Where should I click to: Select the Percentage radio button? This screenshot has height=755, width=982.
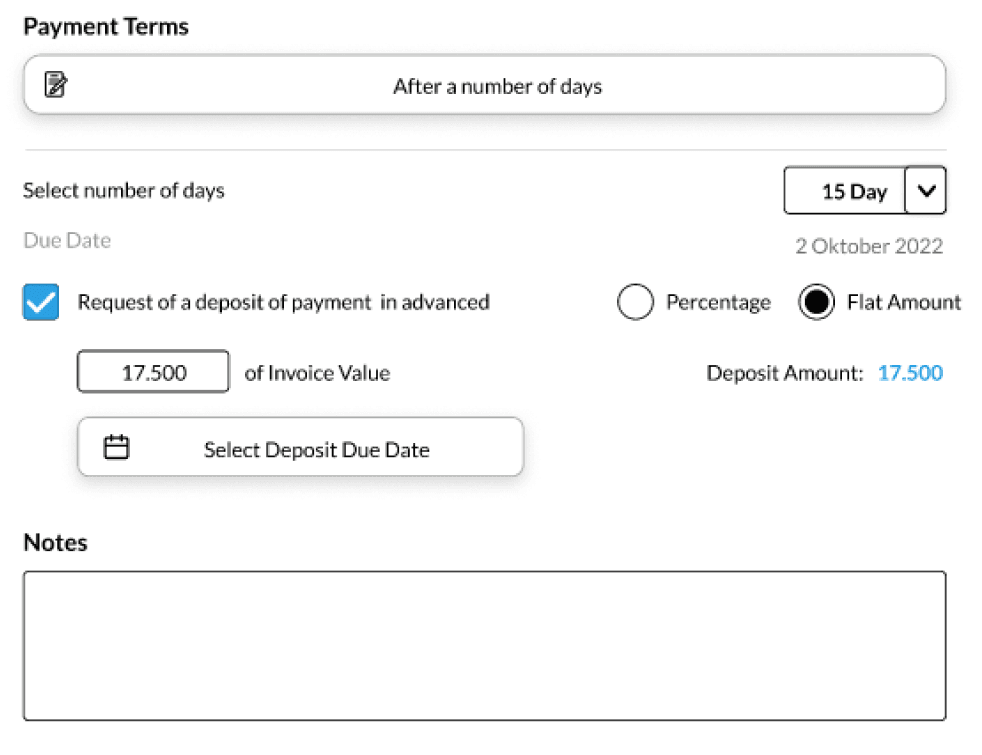tap(636, 301)
